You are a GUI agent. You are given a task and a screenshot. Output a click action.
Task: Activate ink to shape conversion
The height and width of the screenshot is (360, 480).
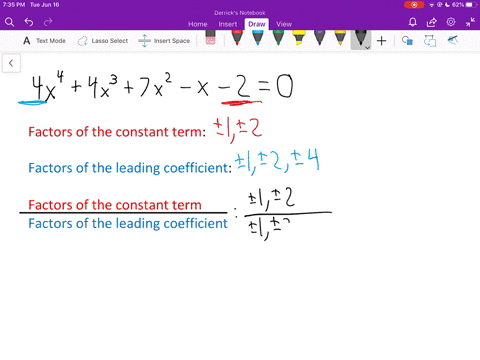[x=430, y=41]
